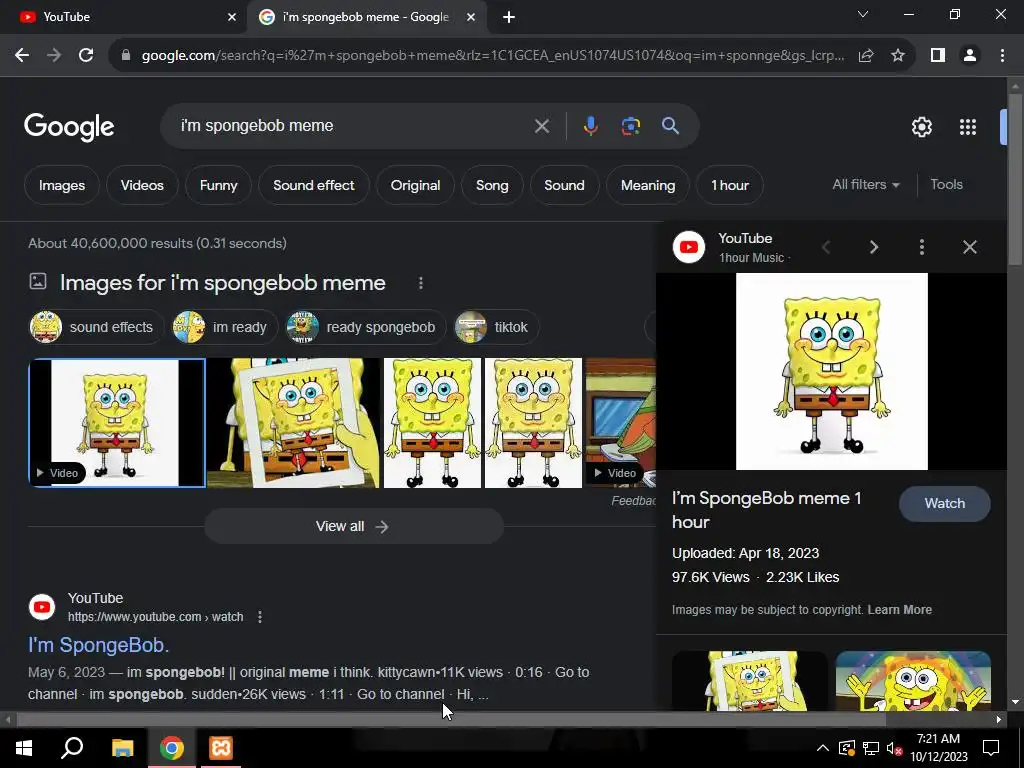Apply 1 hour filter chip
Image resolution: width=1024 pixels, height=768 pixels.
(x=729, y=185)
